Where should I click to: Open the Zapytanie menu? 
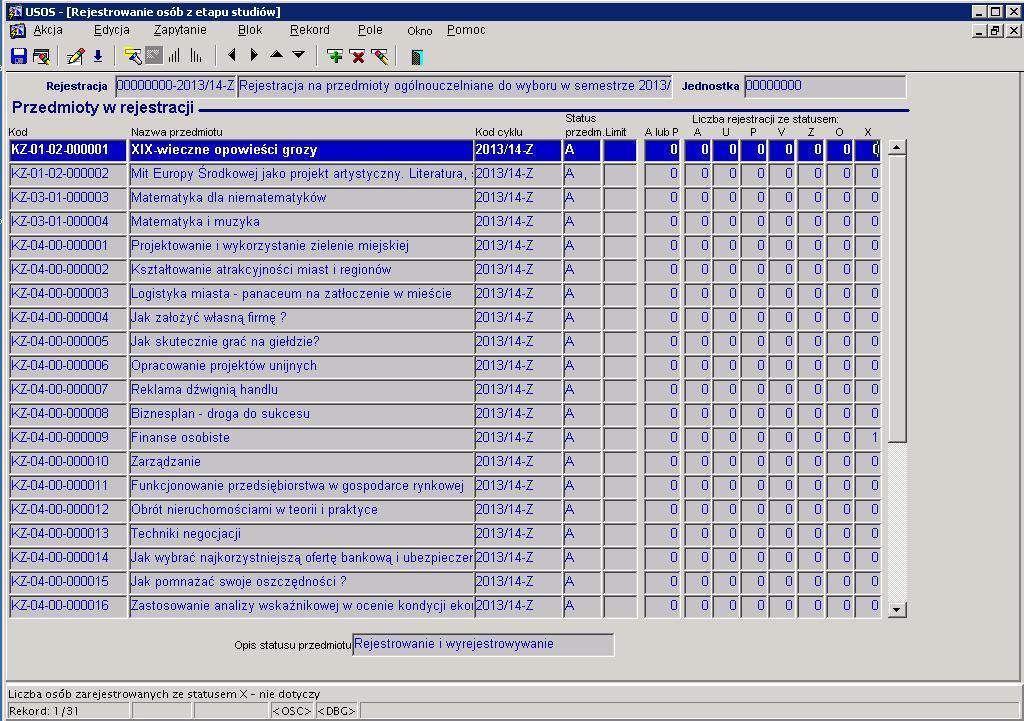coord(180,30)
